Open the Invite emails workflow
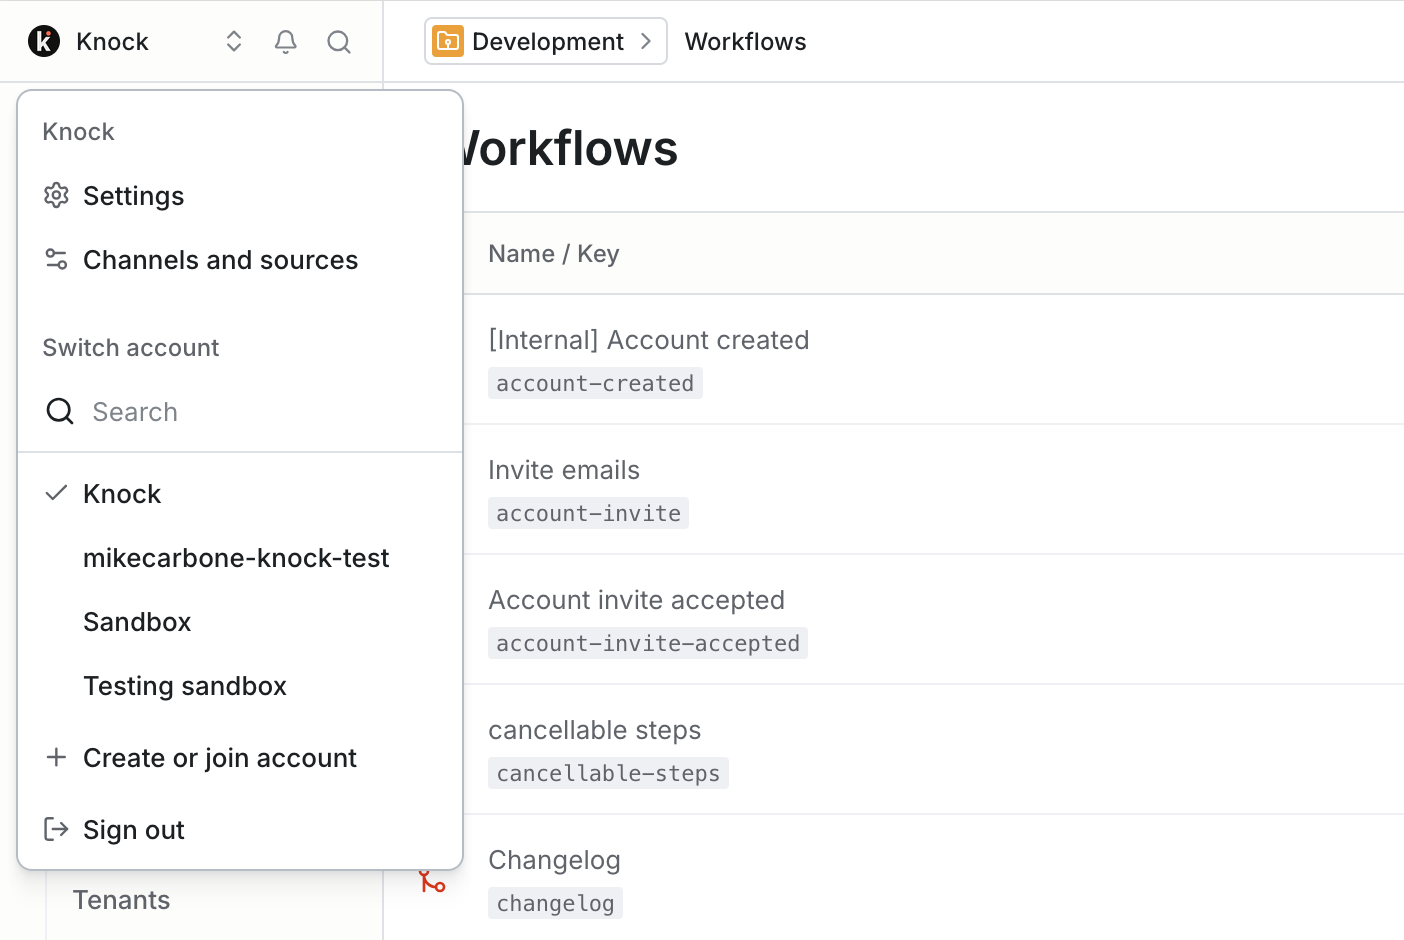The width and height of the screenshot is (1404, 940). pyautogui.click(x=564, y=469)
